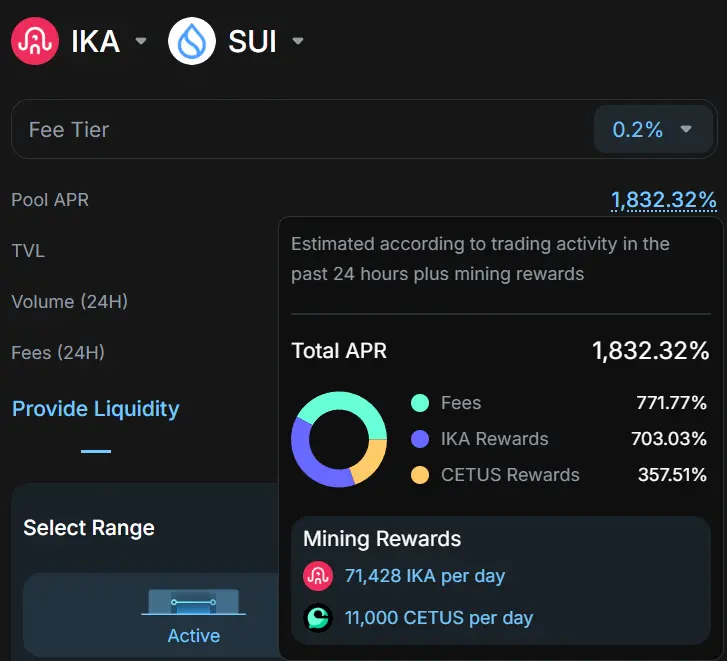The image size is (727, 661).
Task: Open the 0.2% fee tier dropdown
Action: tap(653, 129)
